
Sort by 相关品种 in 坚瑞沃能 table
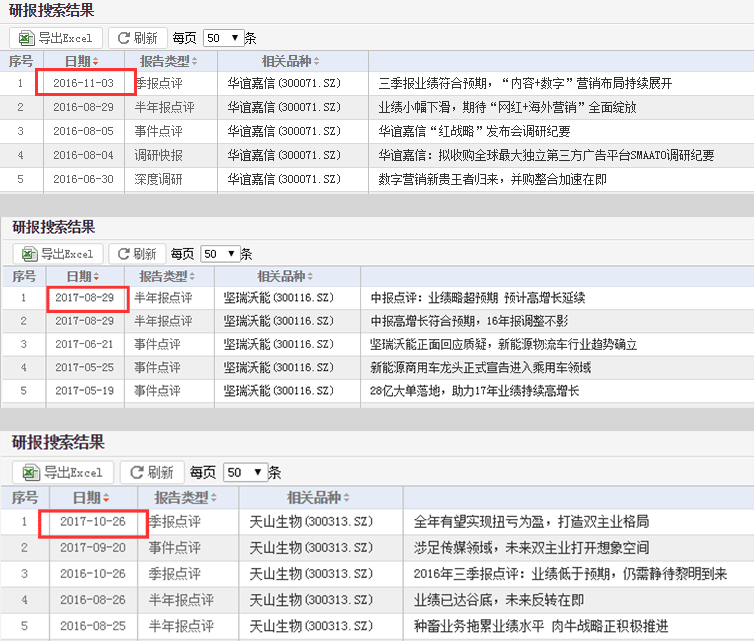285,277
